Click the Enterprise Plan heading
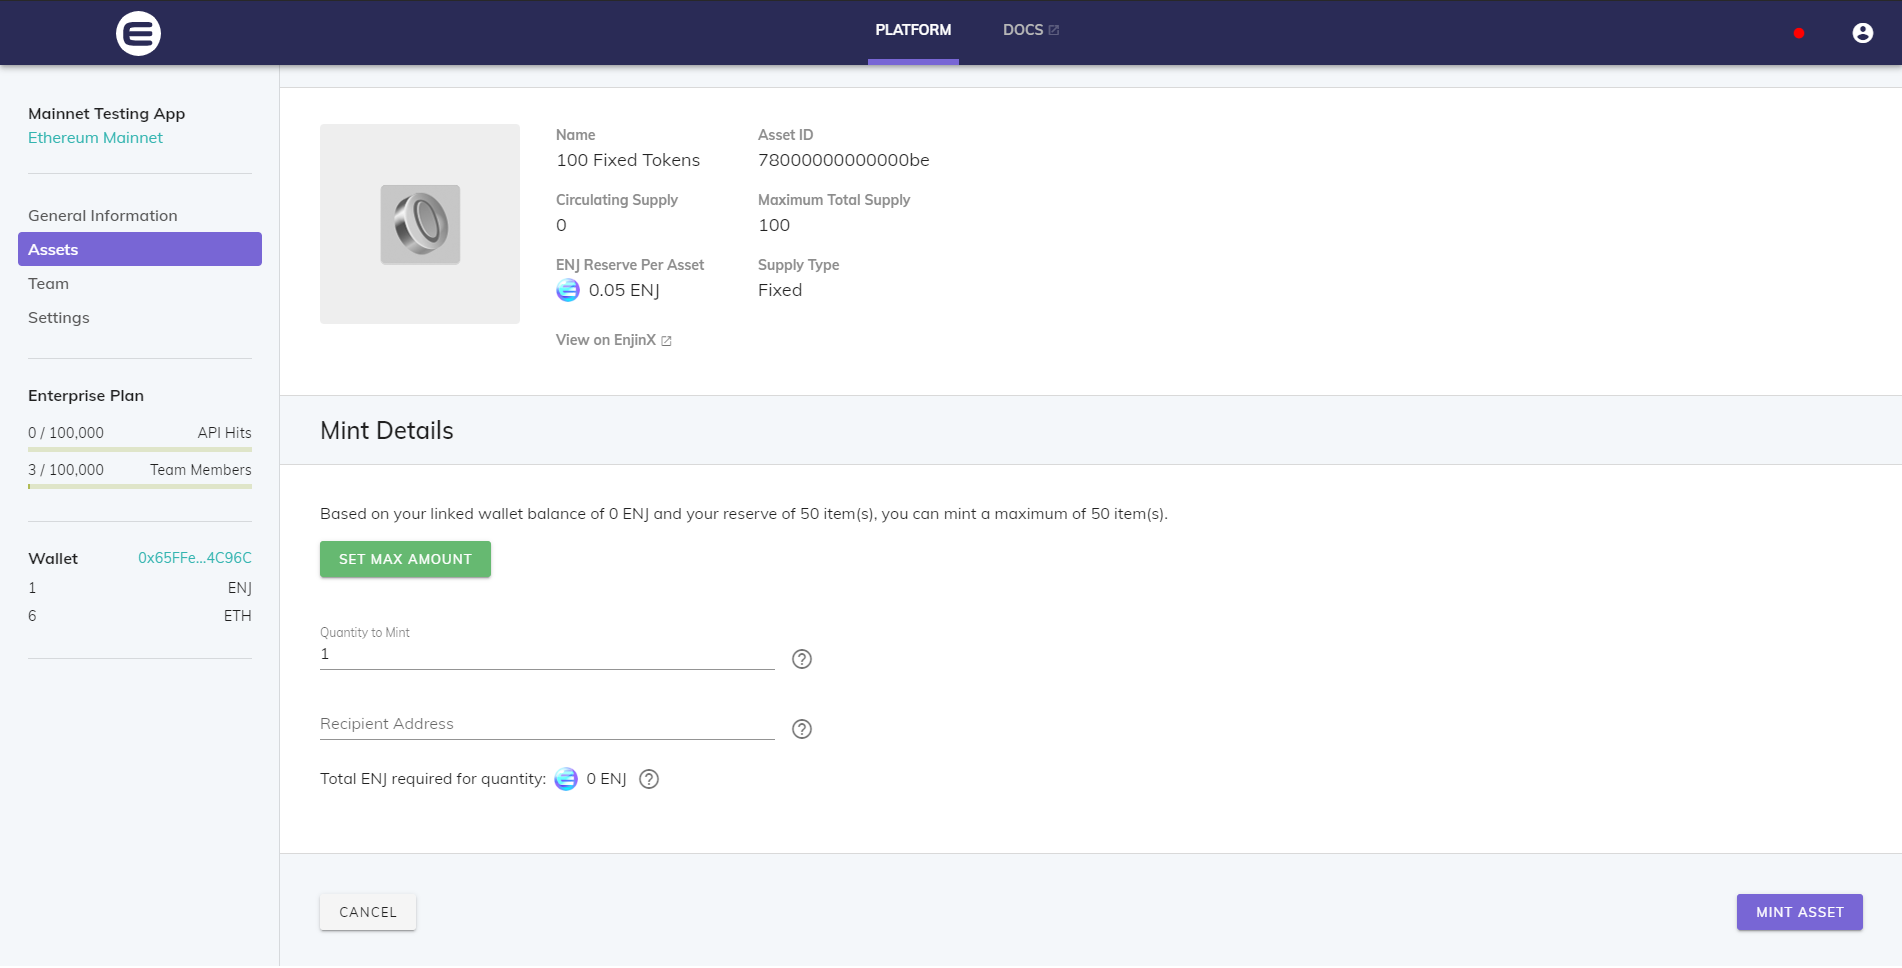This screenshot has height=968, width=1902. click(x=86, y=396)
